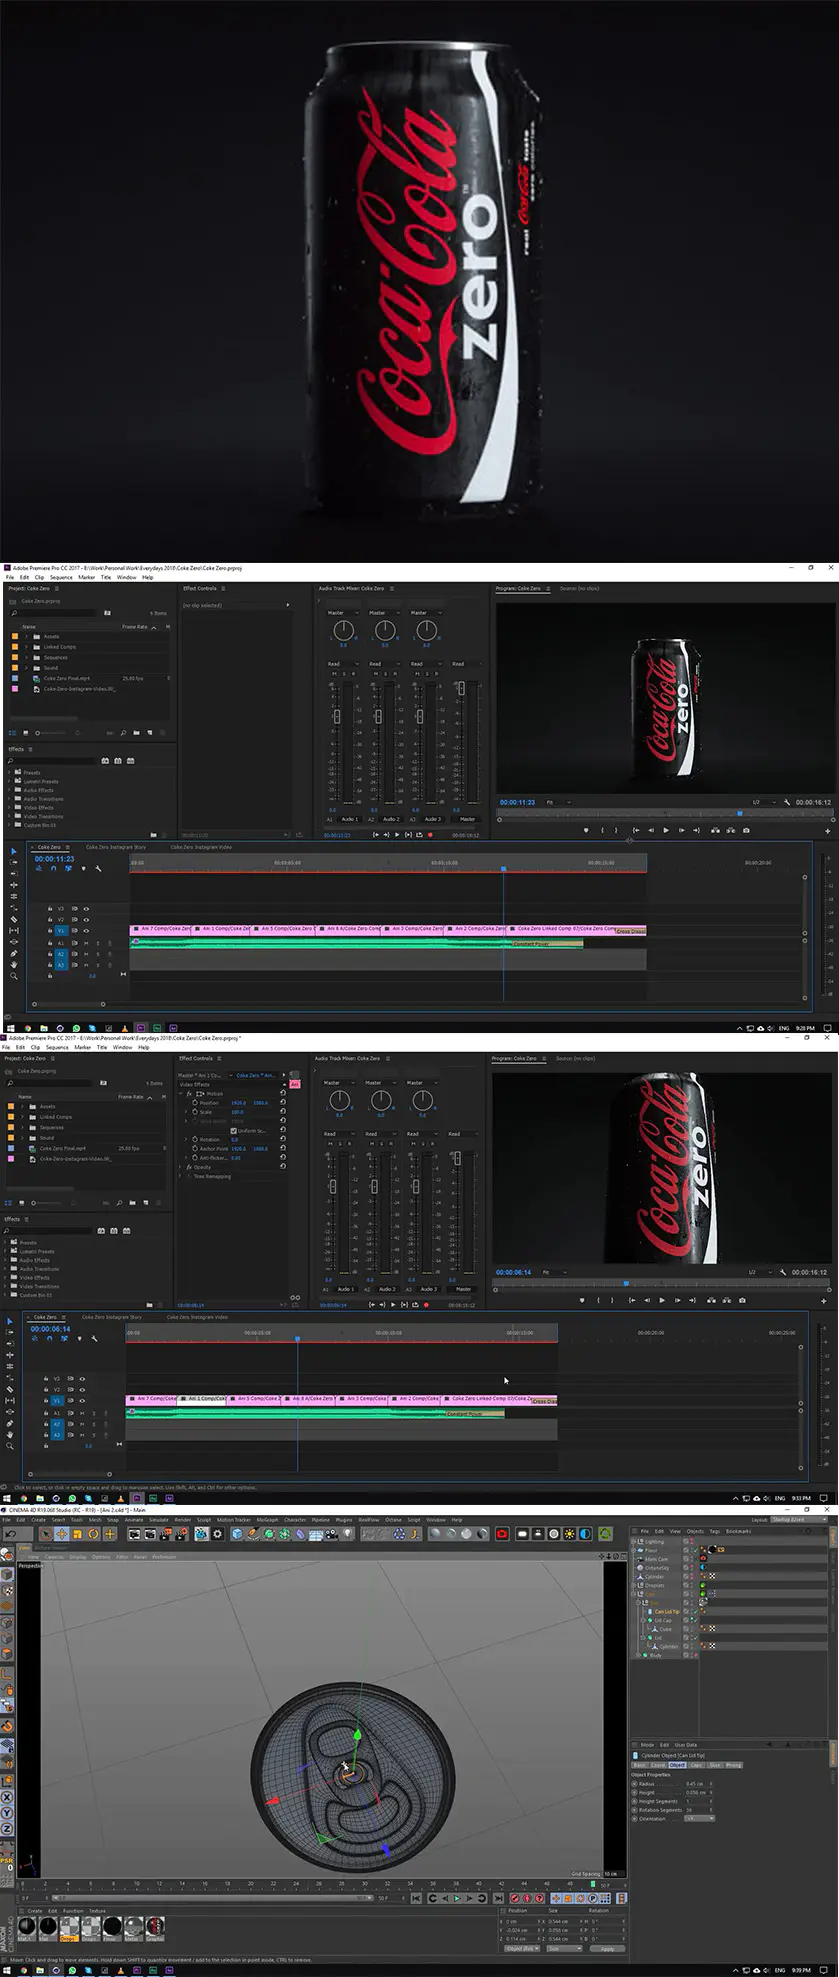This screenshot has height=1977, width=839.
Task: Reset the Position parameter in Effect Controls
Action: point(283,1103)
